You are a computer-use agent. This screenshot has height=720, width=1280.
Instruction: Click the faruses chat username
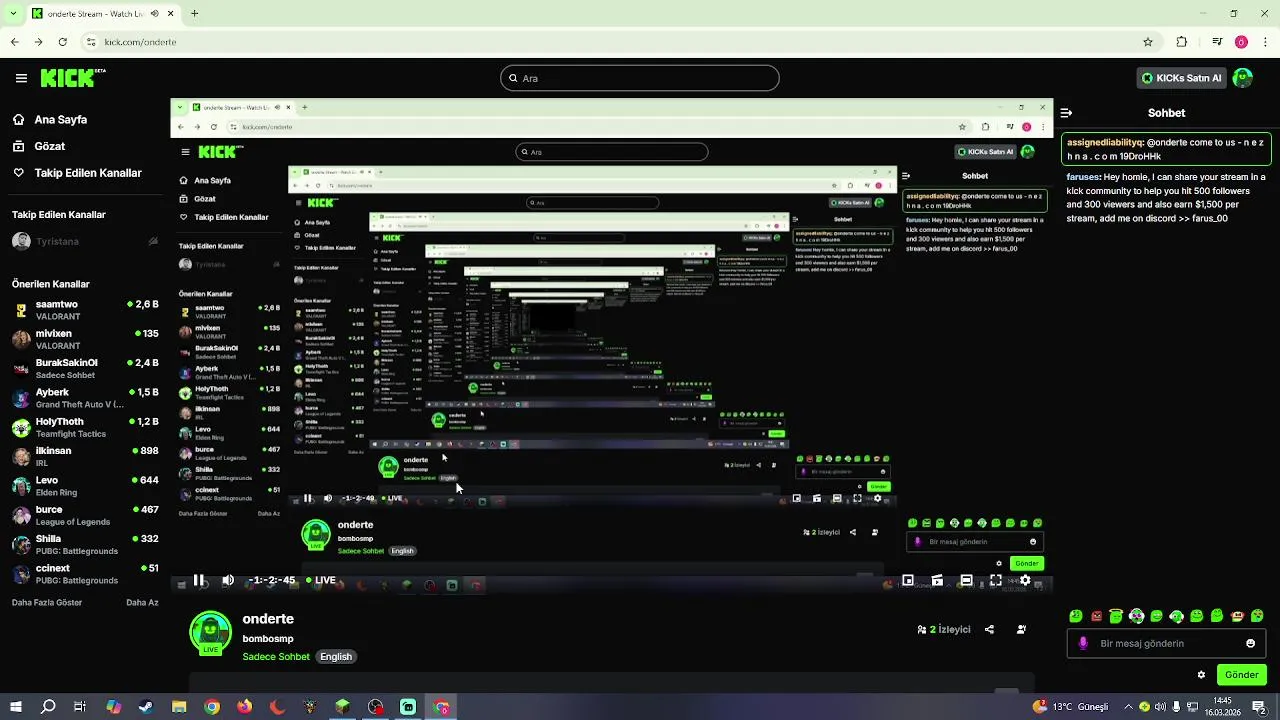click(1083, 177)
